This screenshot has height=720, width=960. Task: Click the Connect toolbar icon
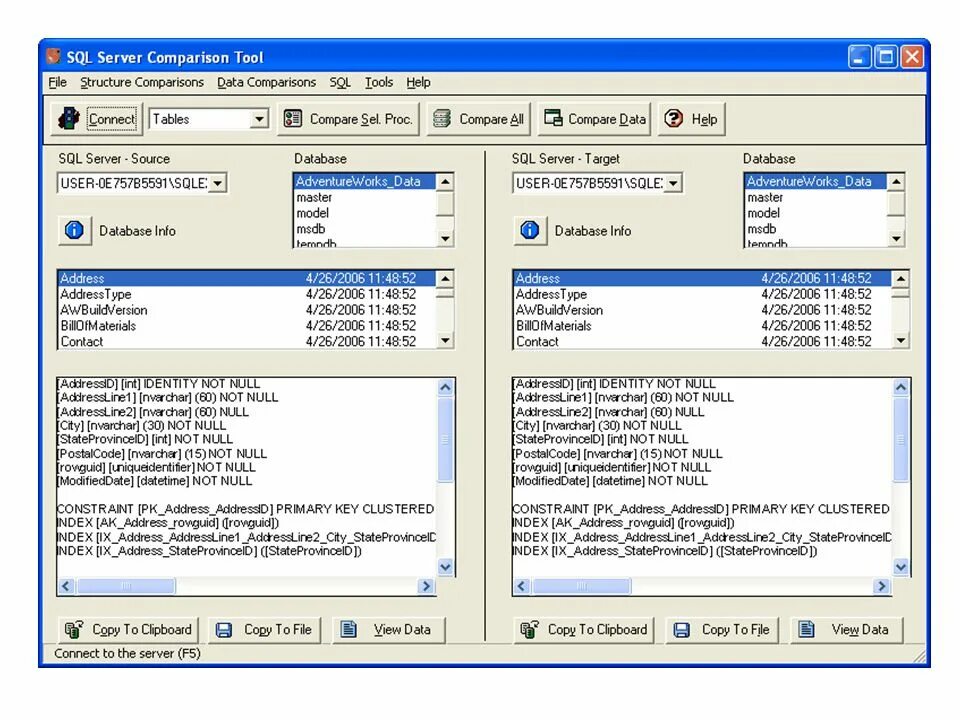click(x=69, y=119)
